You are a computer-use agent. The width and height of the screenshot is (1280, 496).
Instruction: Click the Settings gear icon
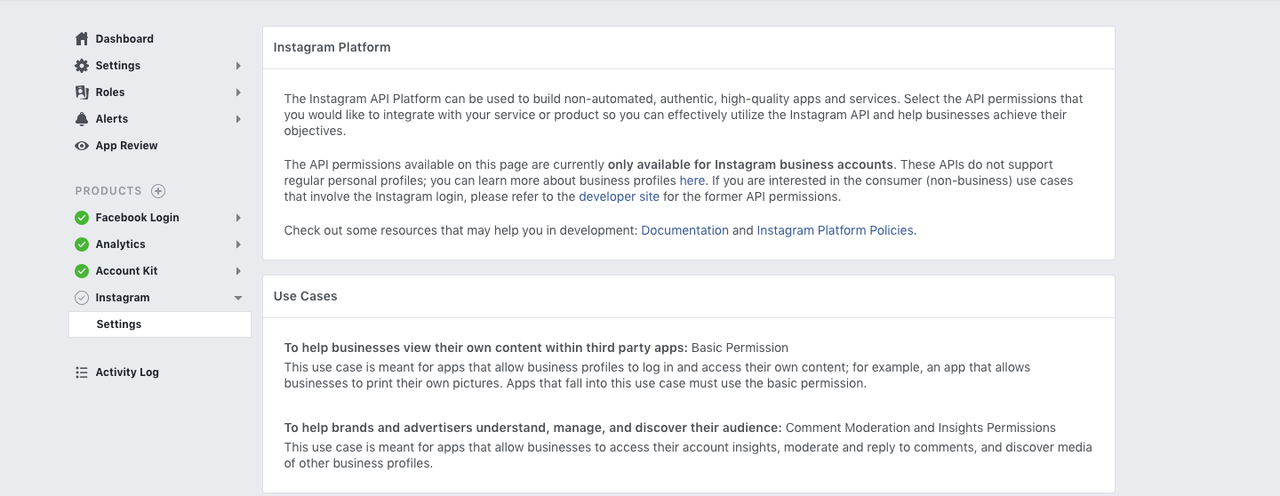pyautogui.click(x=82, y=66)
